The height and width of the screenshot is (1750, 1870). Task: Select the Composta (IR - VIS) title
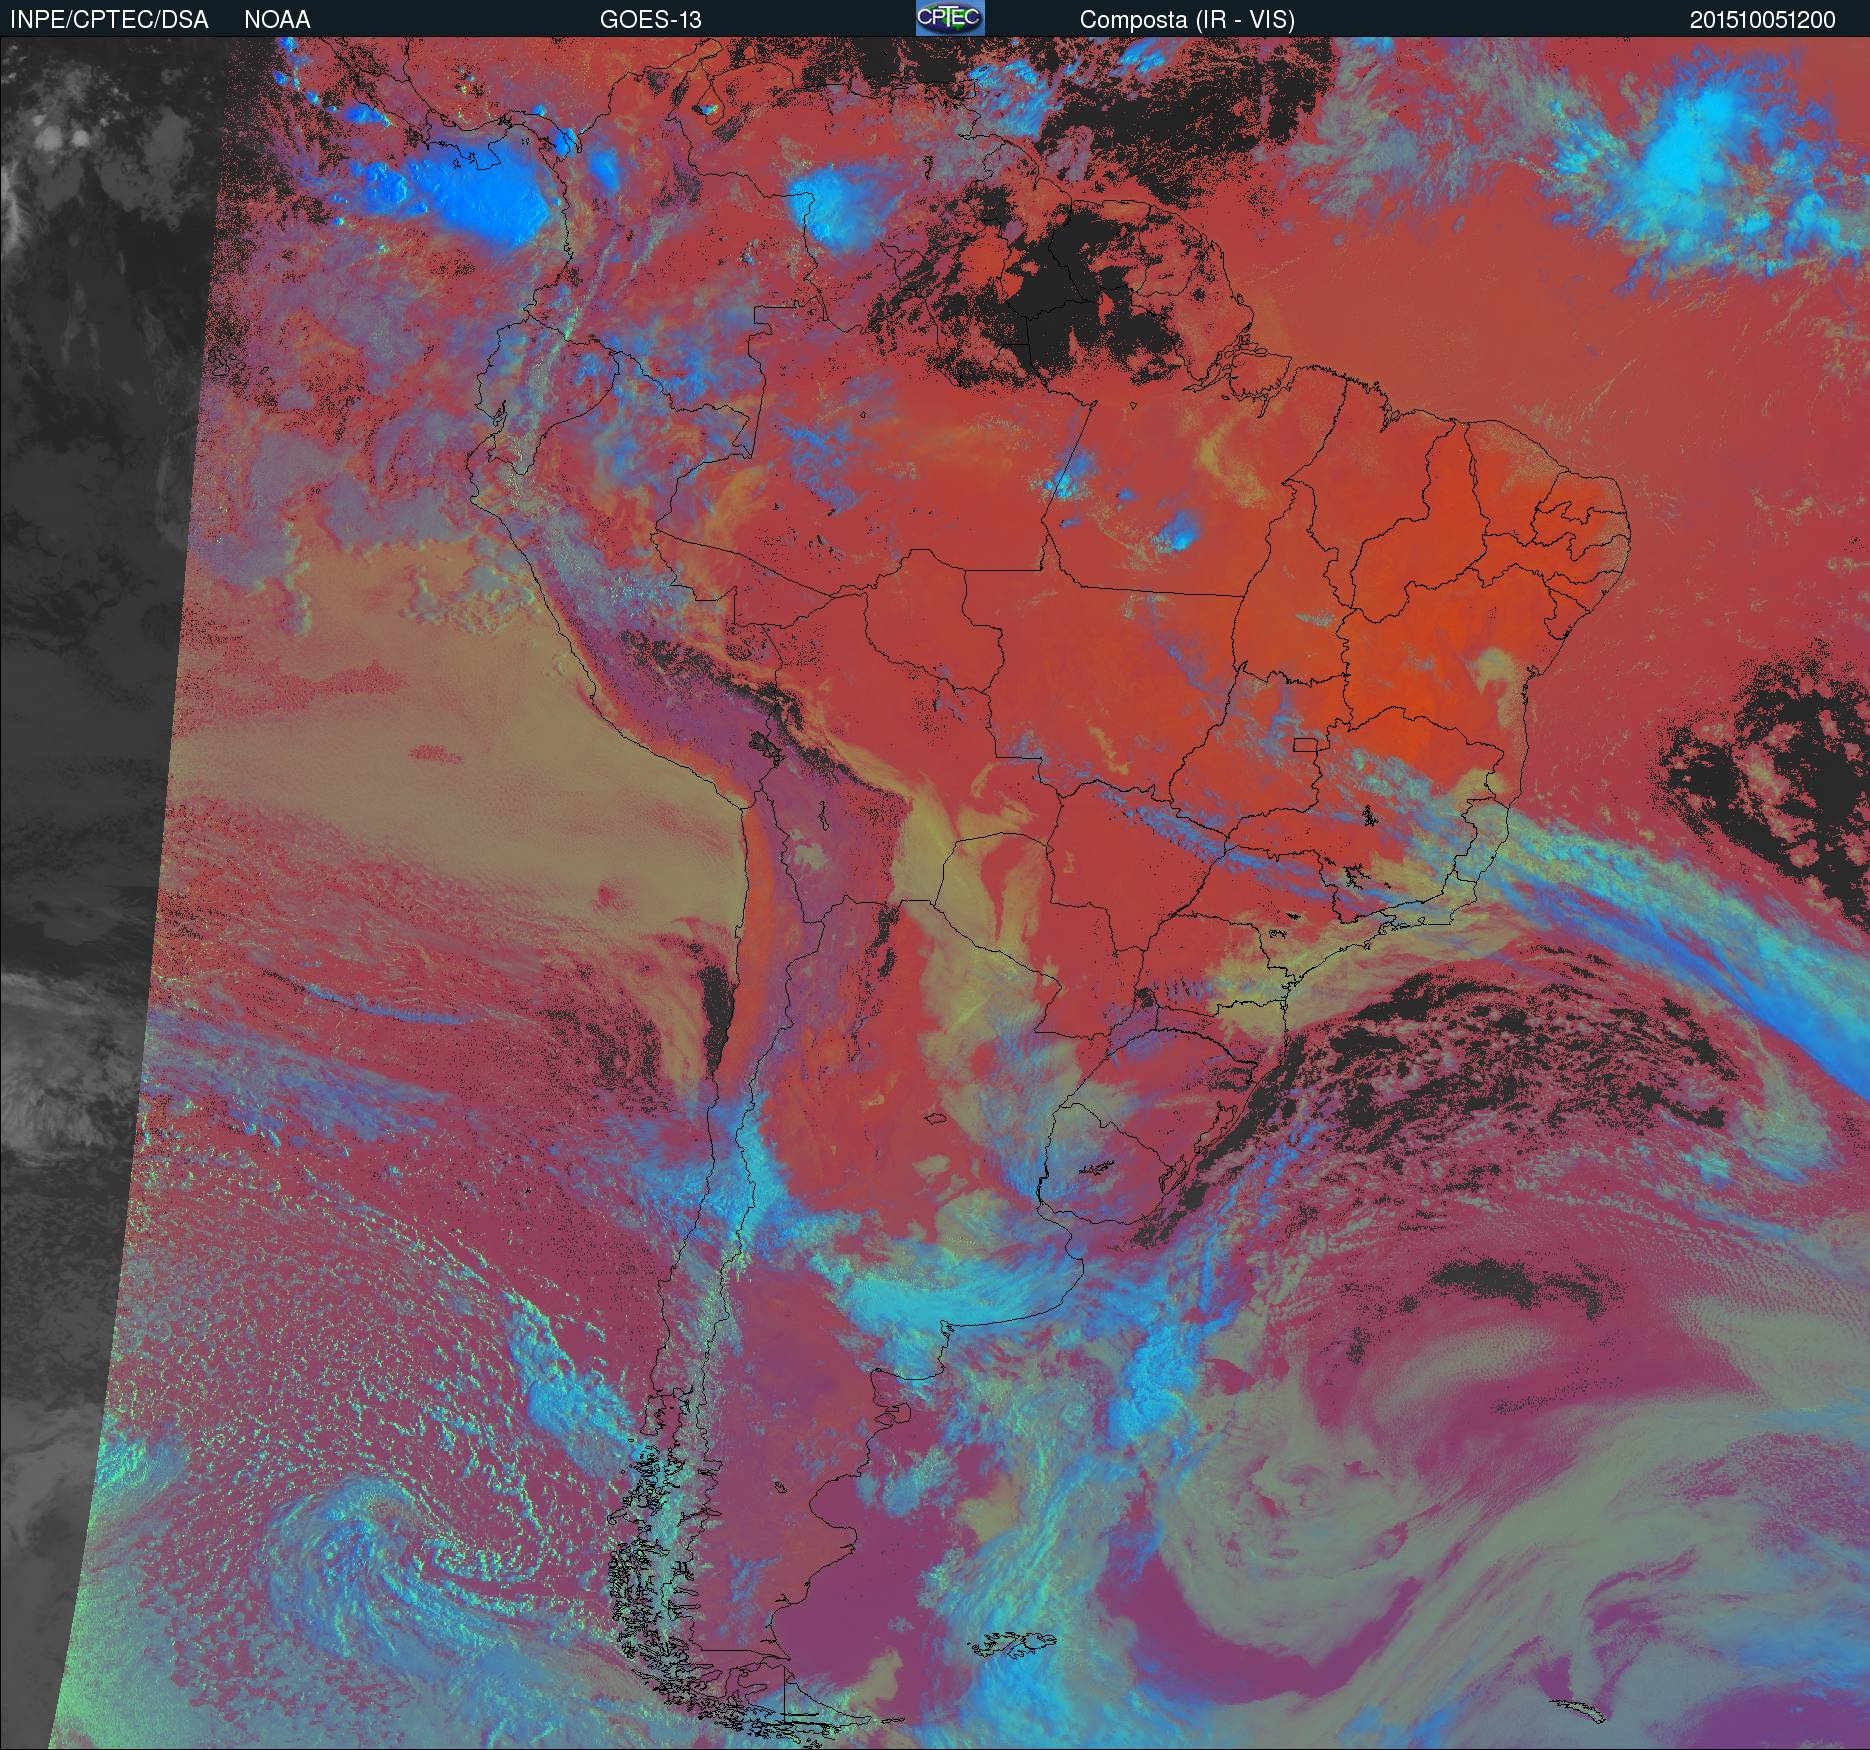point(1187,19)
